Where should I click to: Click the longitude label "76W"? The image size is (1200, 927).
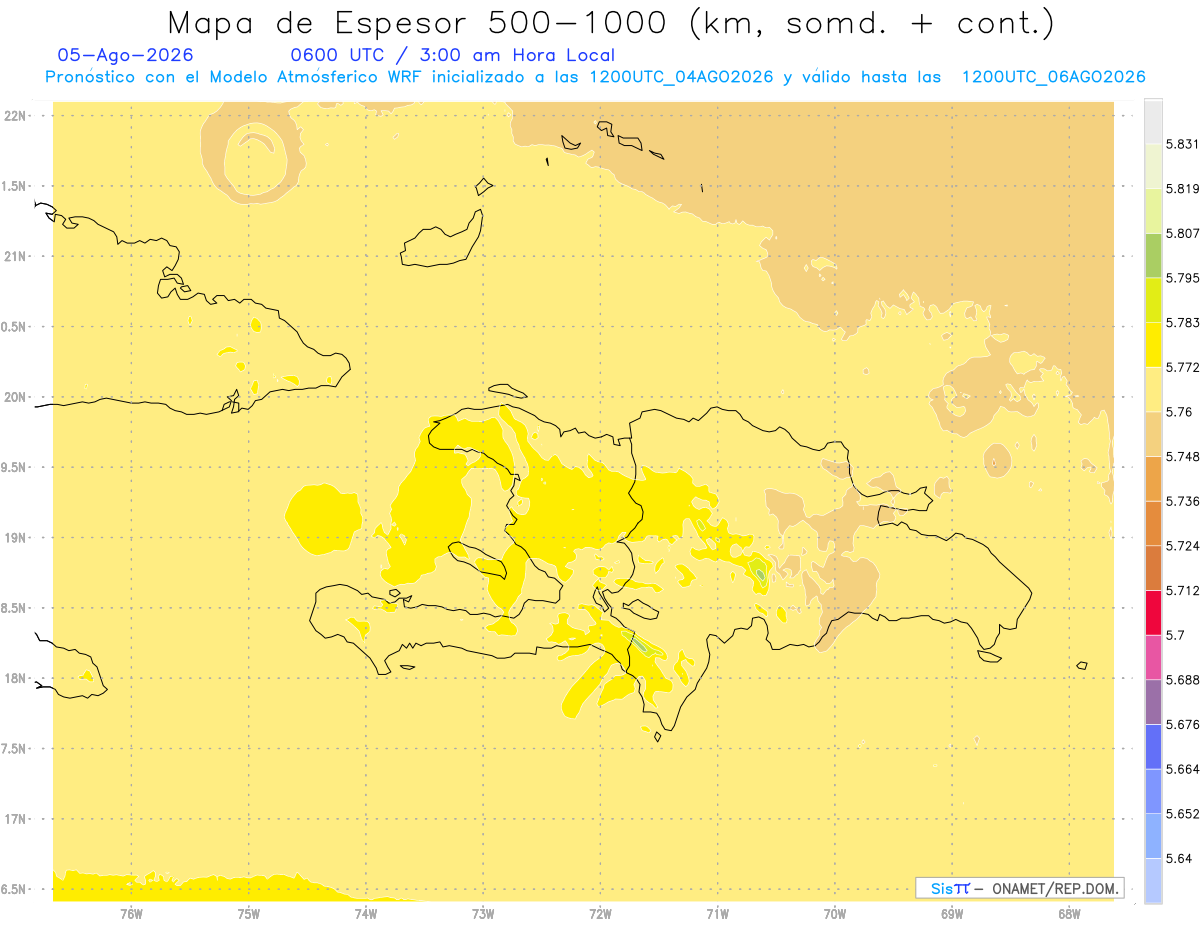point(131,913)
